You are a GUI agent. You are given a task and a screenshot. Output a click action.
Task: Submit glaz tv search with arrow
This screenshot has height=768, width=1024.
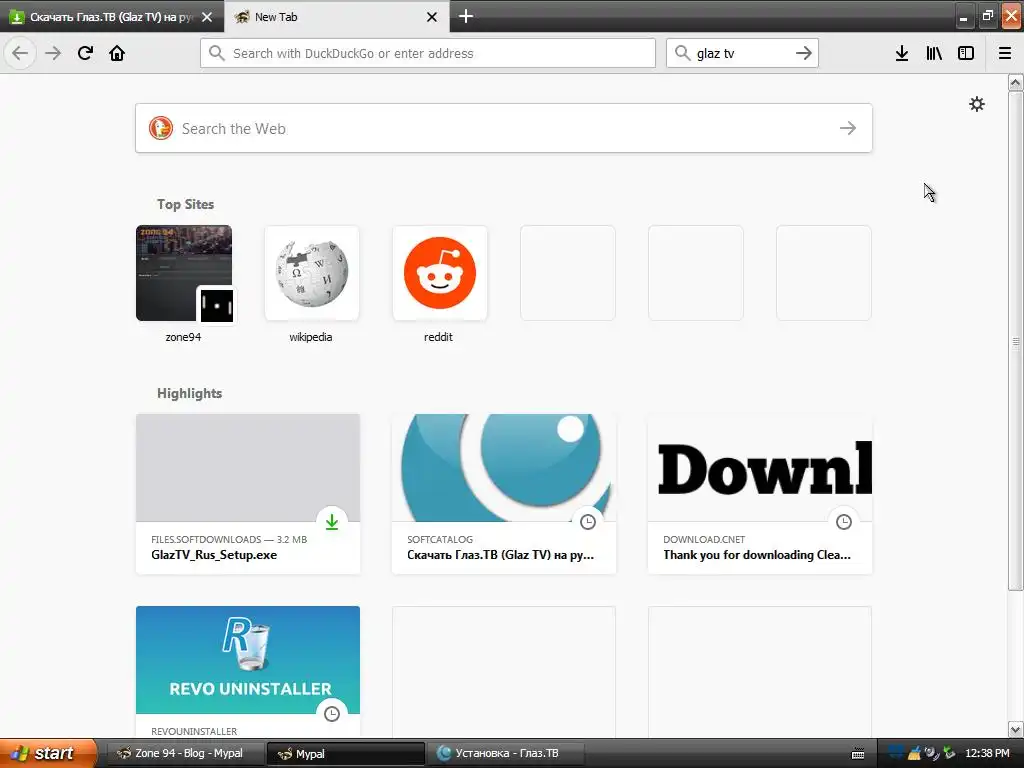(x=804, y=53)
